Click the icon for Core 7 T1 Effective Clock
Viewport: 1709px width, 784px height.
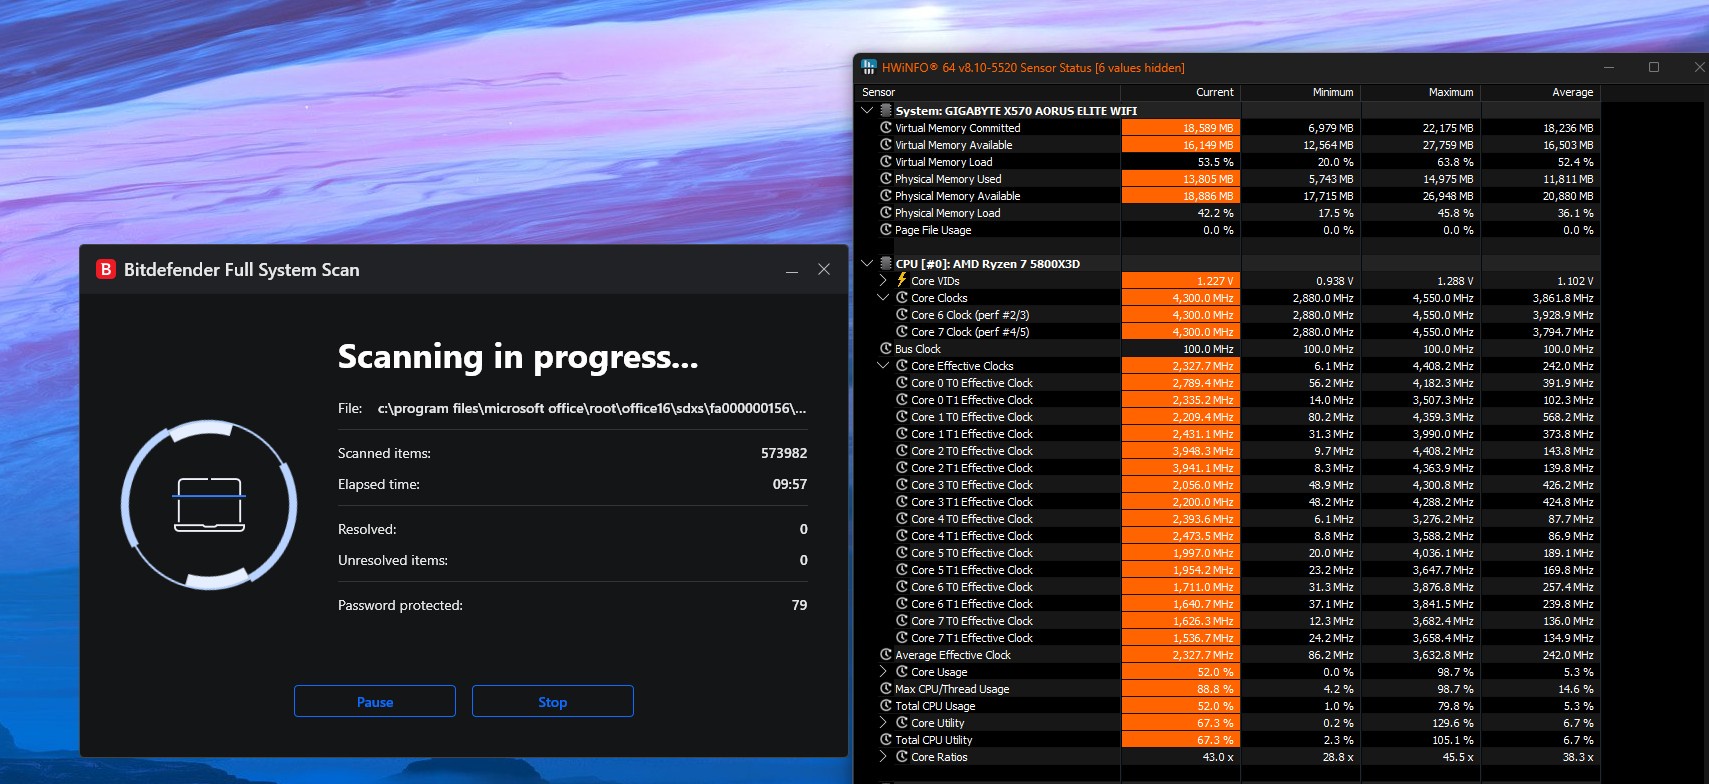pos(901,637)
